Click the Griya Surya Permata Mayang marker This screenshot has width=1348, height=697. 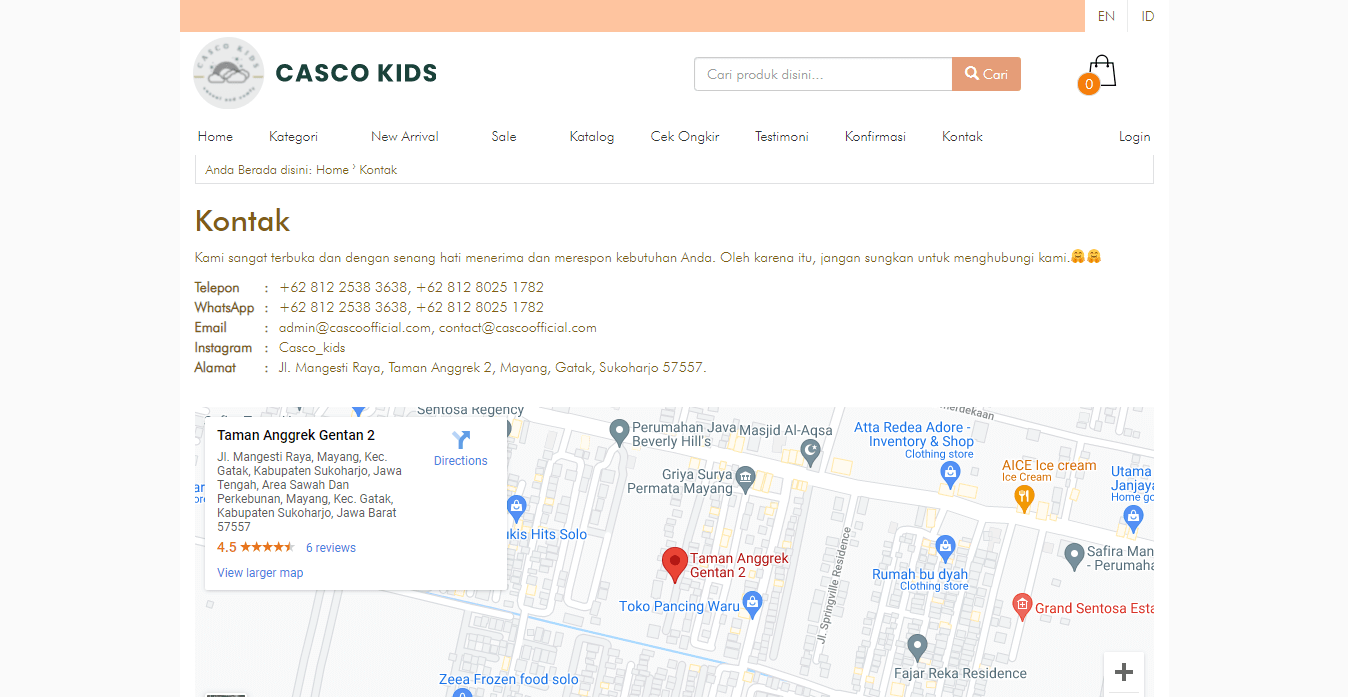click(x=746, y=481)
